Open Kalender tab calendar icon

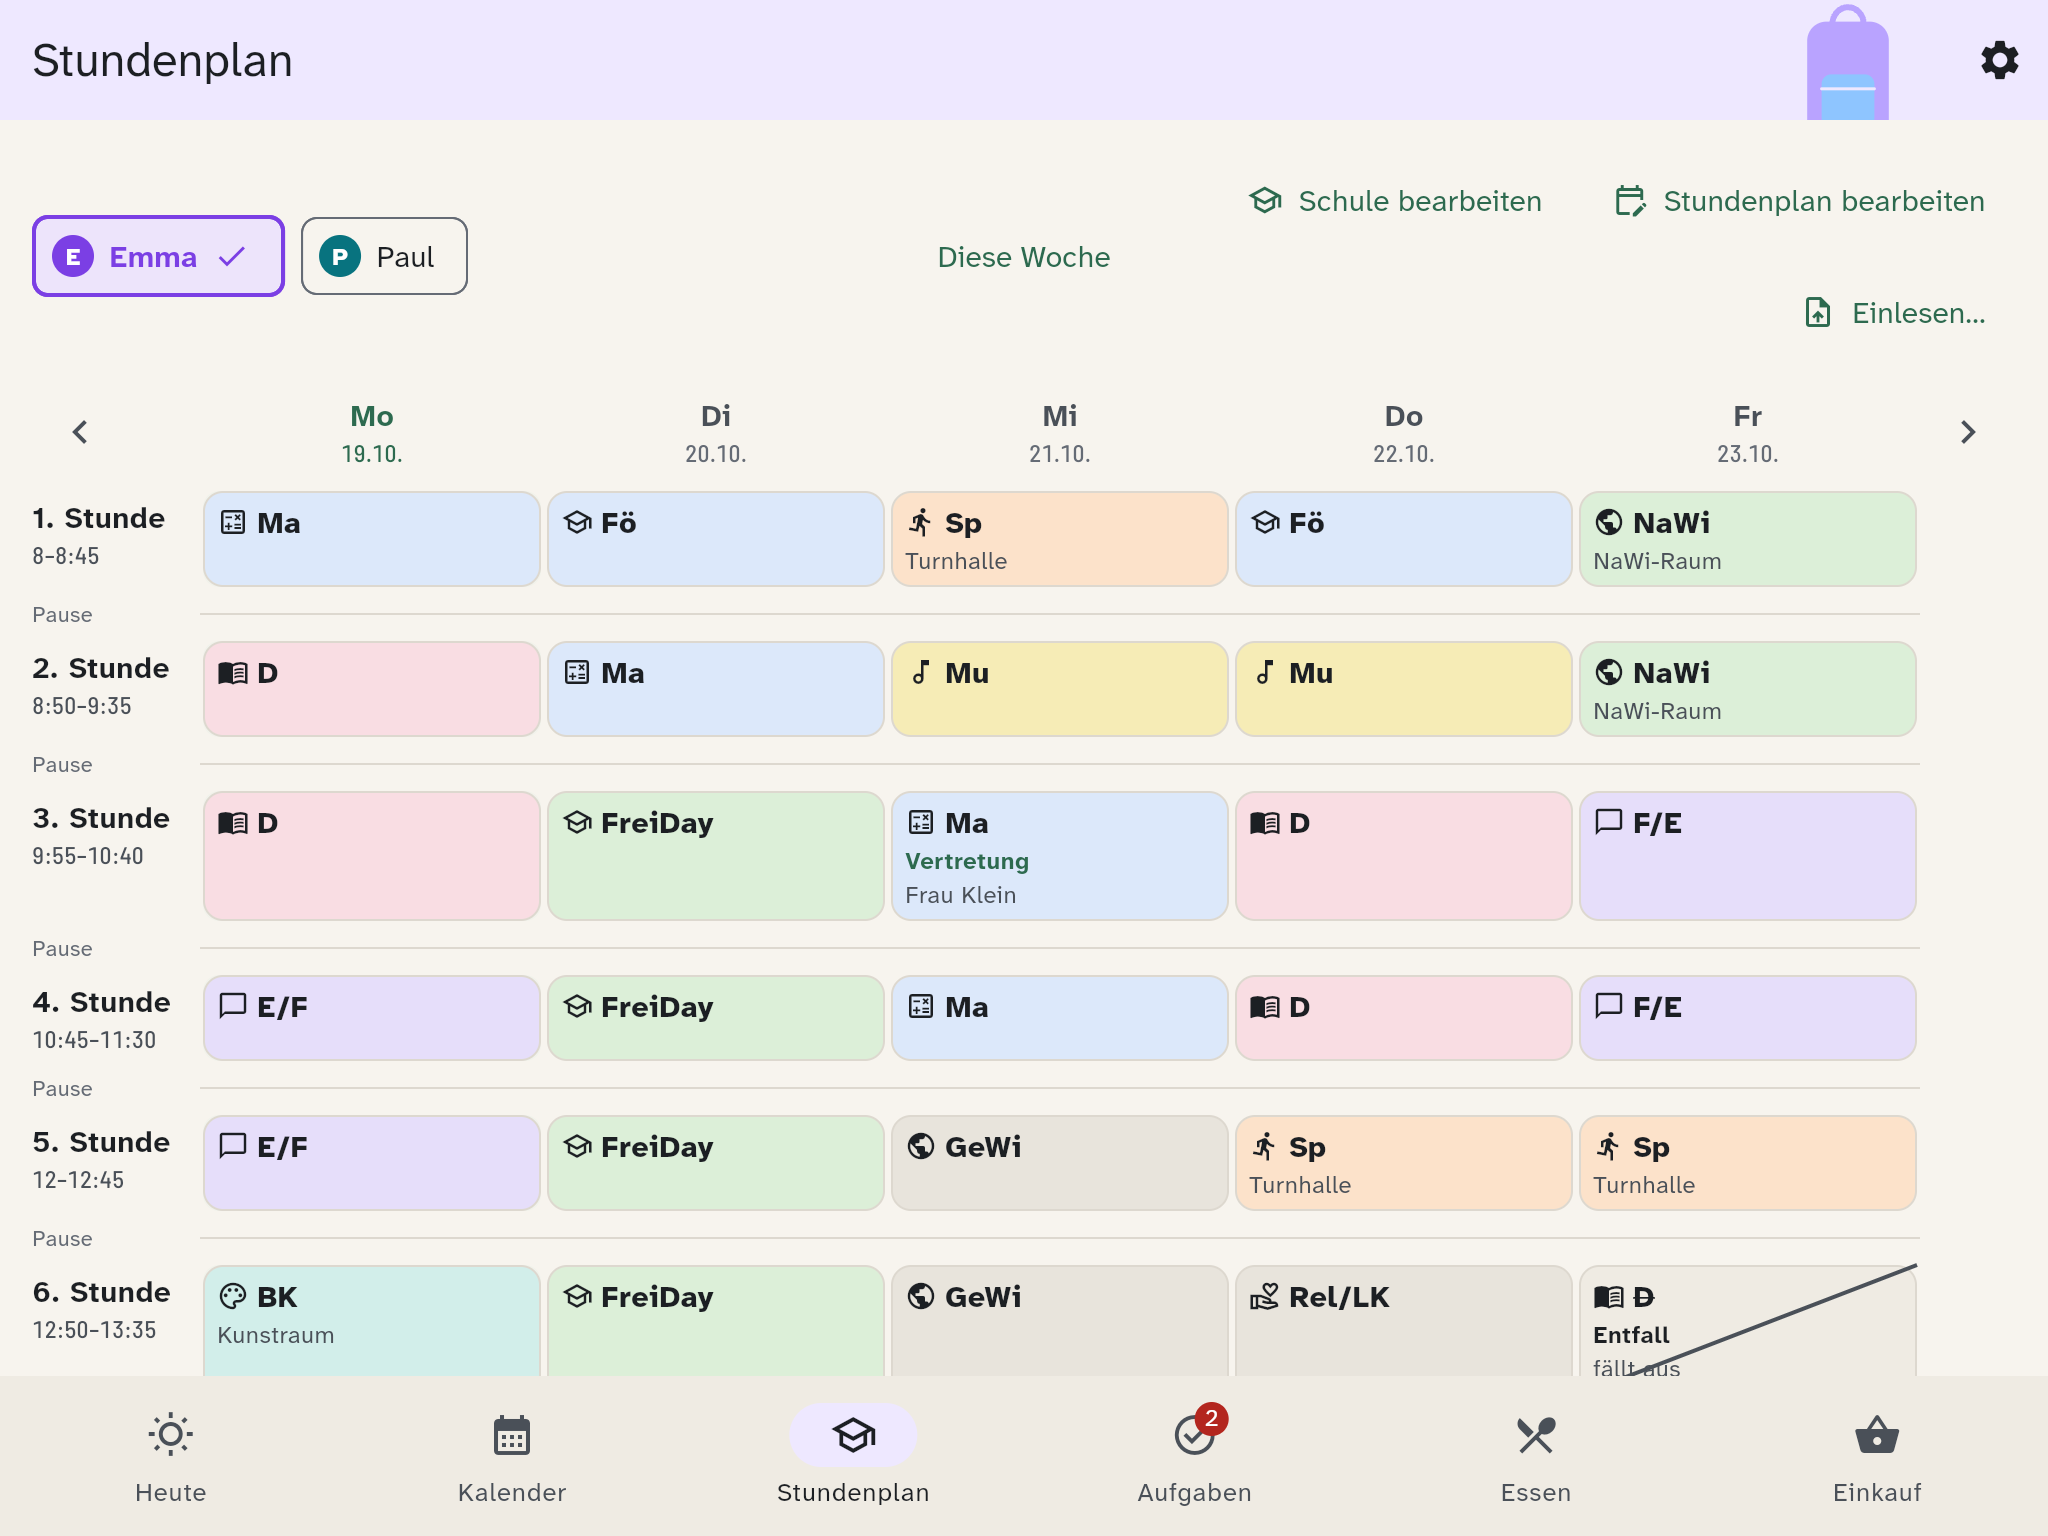pos(512,1436)
